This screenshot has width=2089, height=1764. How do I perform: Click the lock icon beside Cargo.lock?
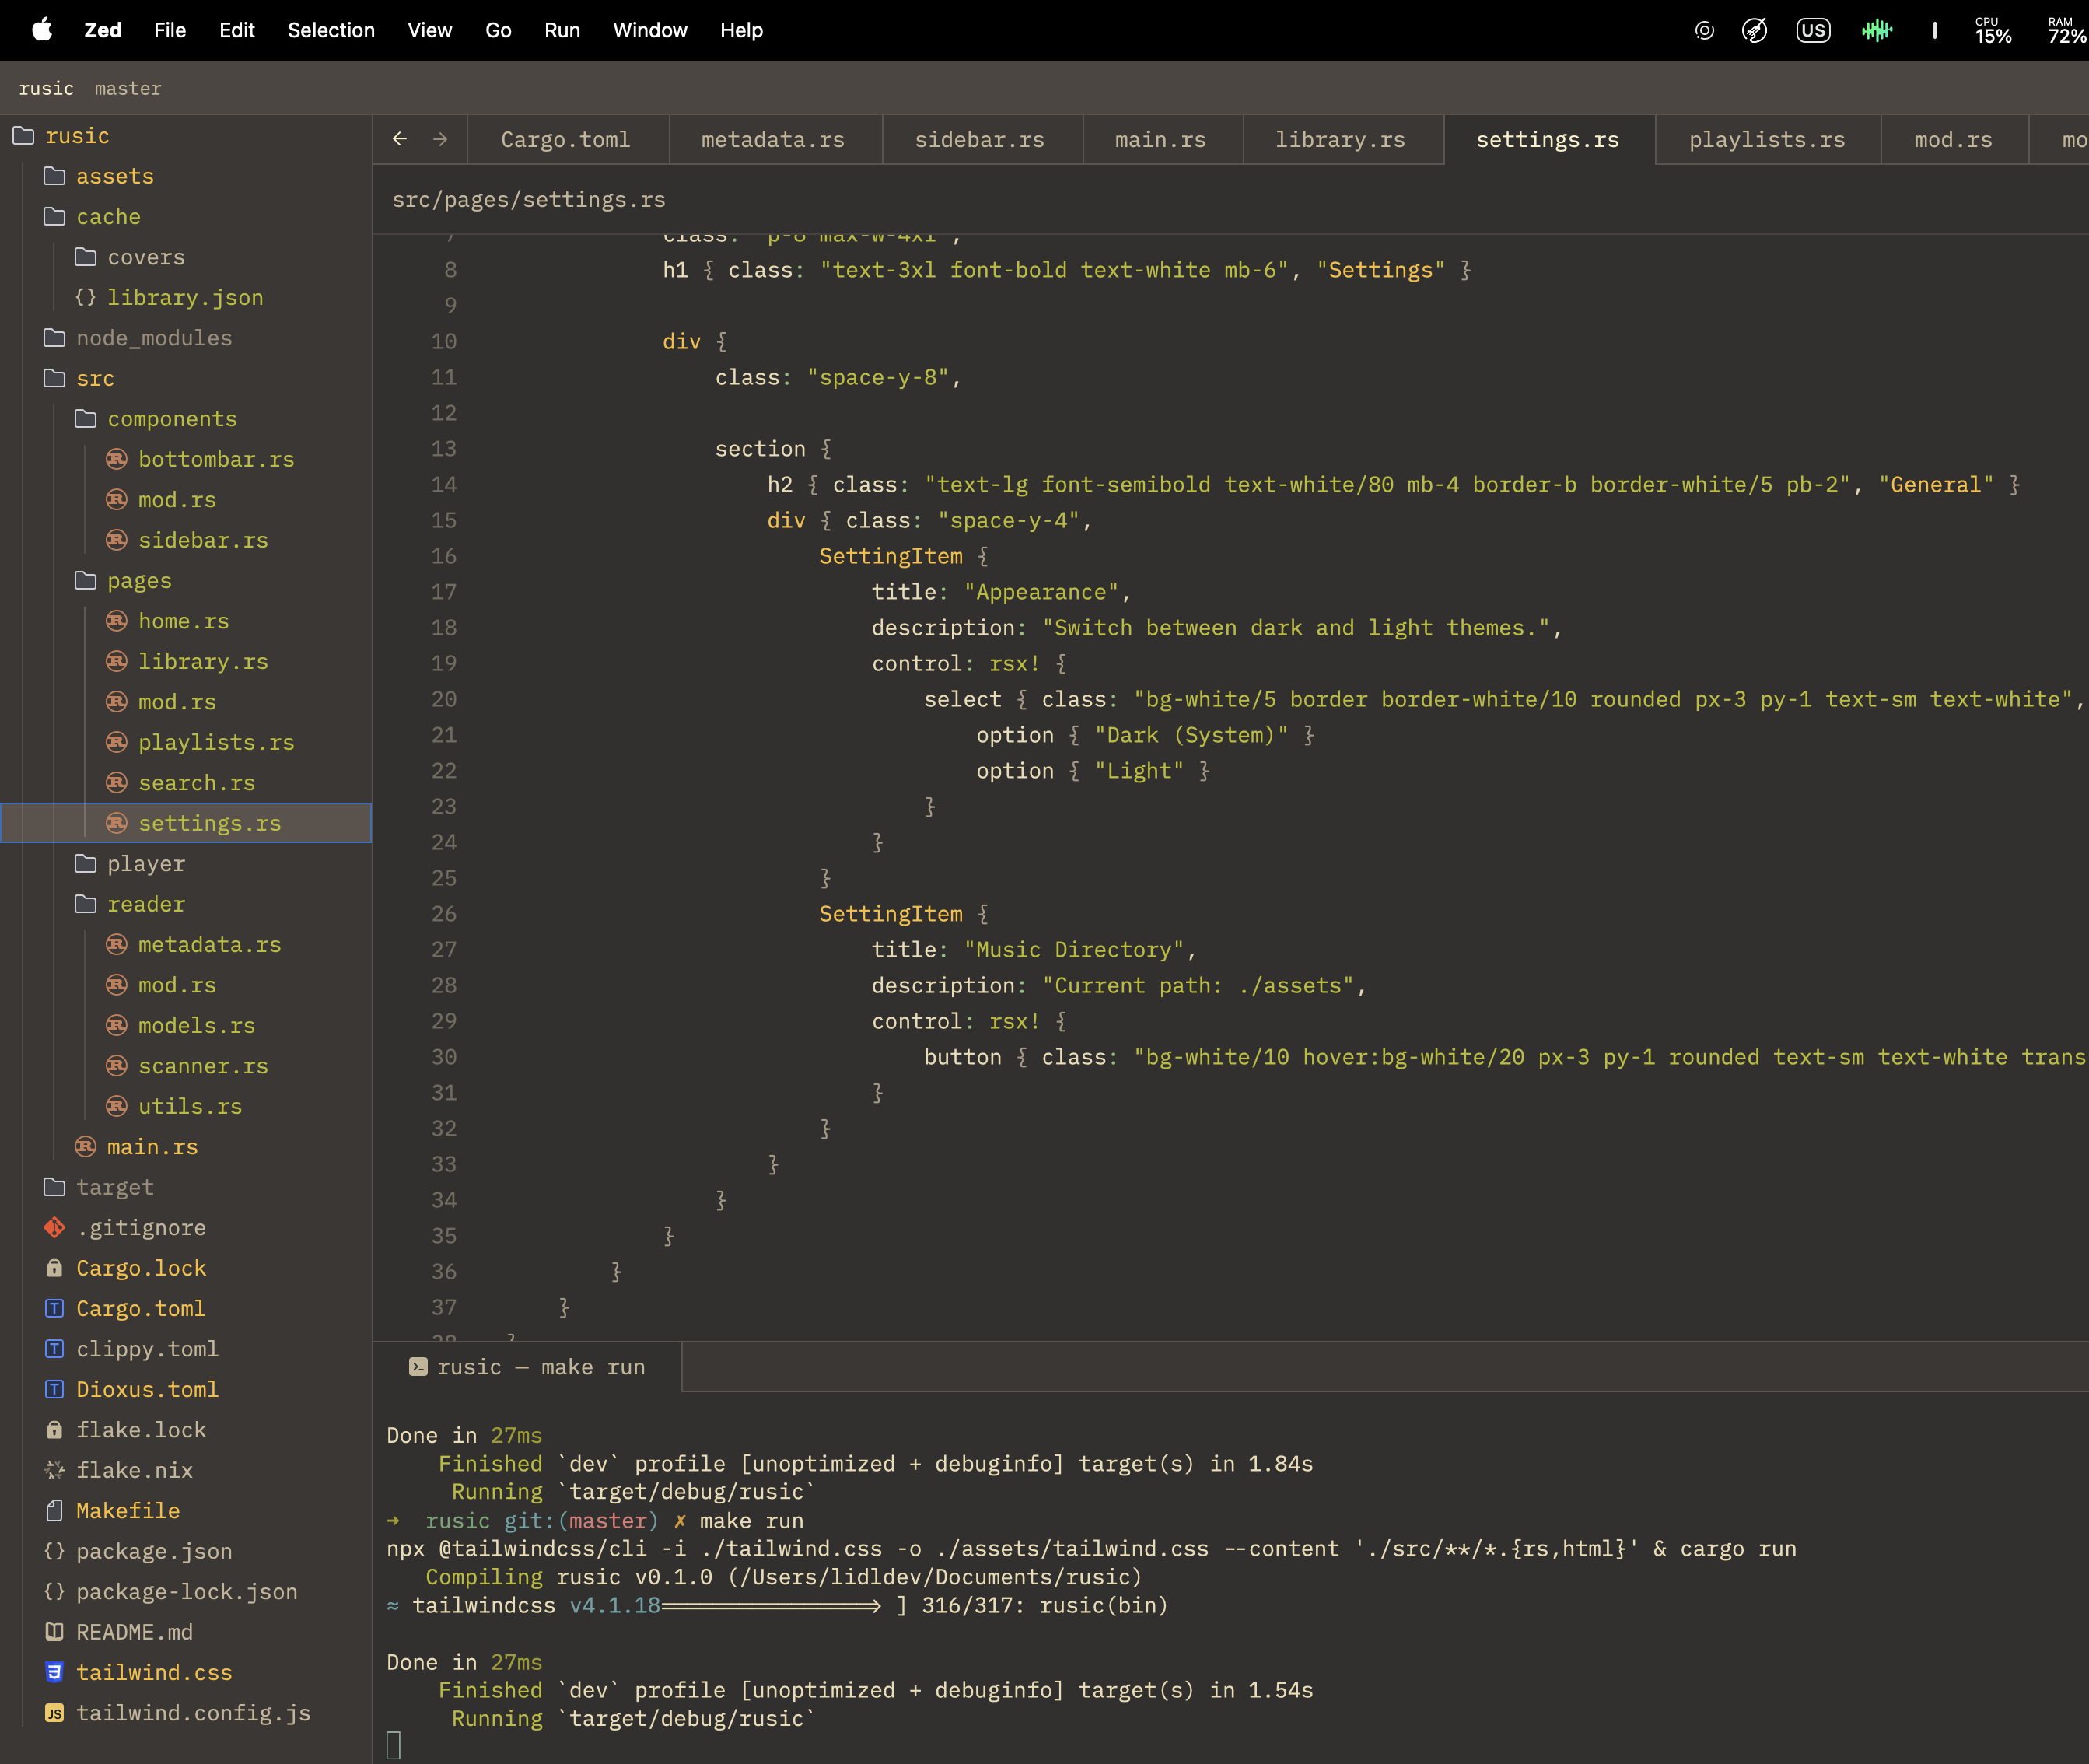coord(55,1268)
